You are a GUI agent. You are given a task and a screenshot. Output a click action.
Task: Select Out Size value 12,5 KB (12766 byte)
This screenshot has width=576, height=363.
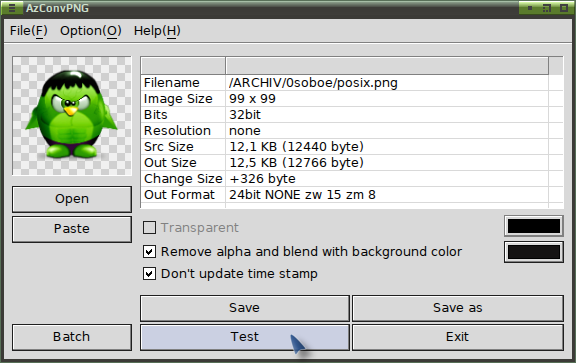pos(296,163)
